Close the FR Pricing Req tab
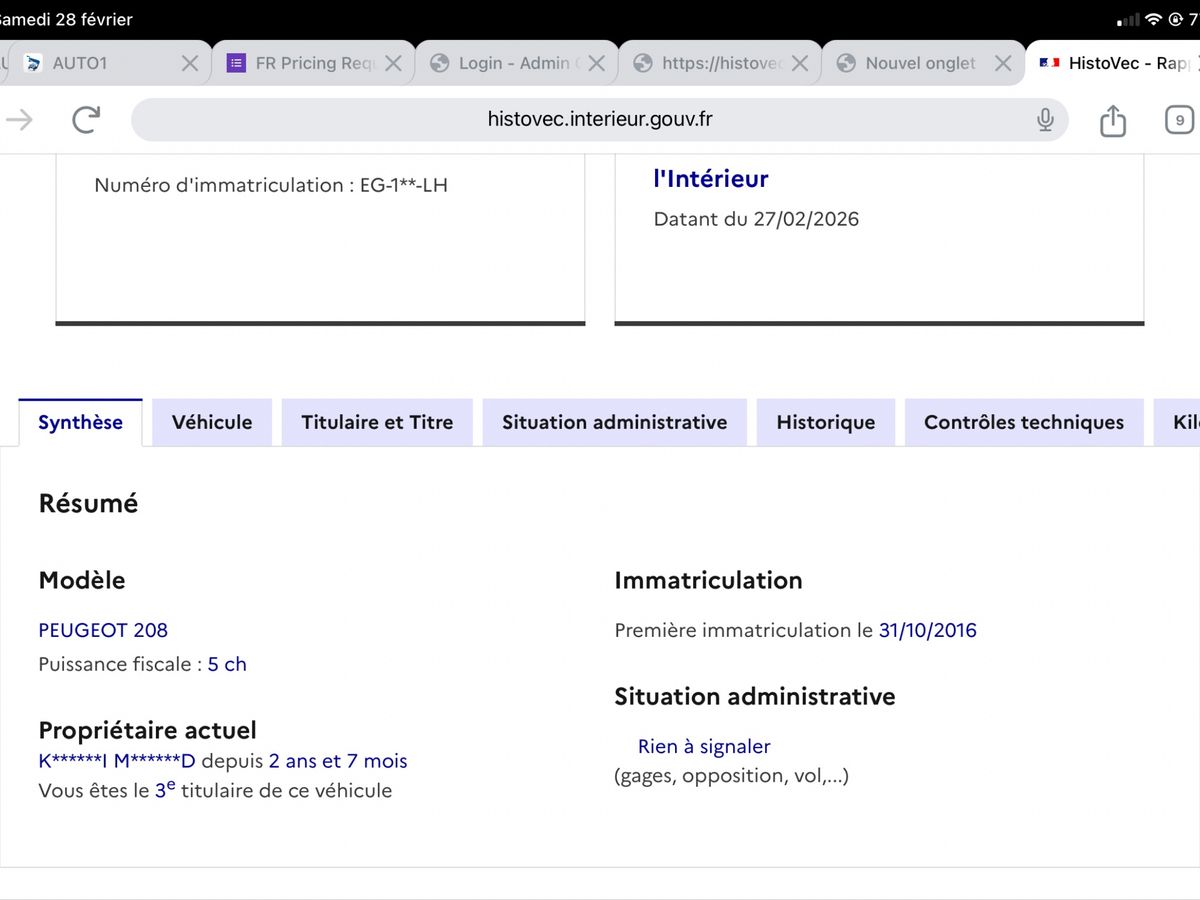This screenshot has height=900, width=1200. (x=393, y=63)
